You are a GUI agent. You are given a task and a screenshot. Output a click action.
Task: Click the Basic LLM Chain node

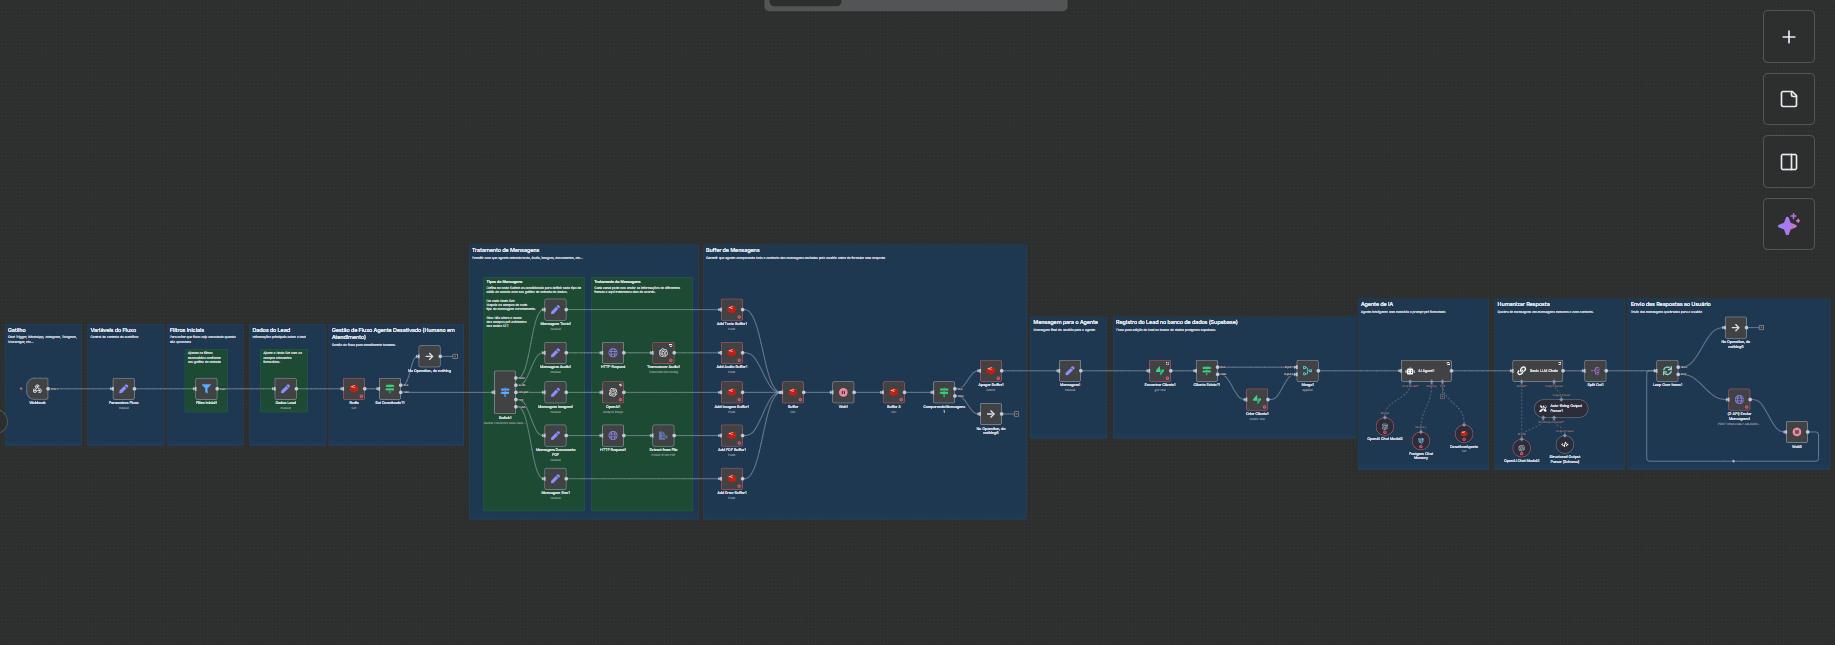[1537, 371]
